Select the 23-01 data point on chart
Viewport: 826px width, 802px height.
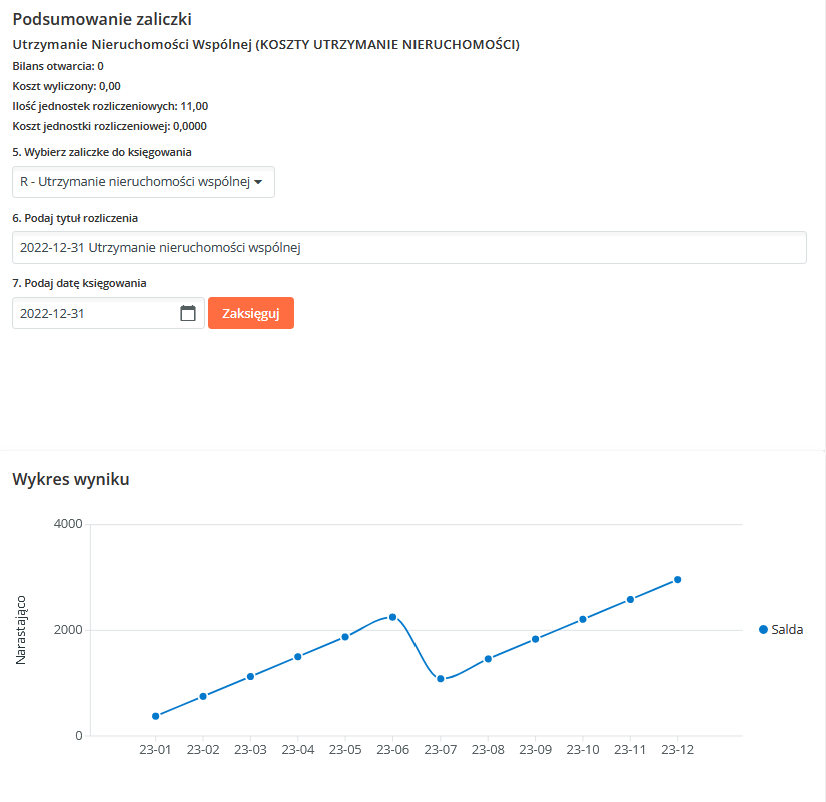point(156,716)
